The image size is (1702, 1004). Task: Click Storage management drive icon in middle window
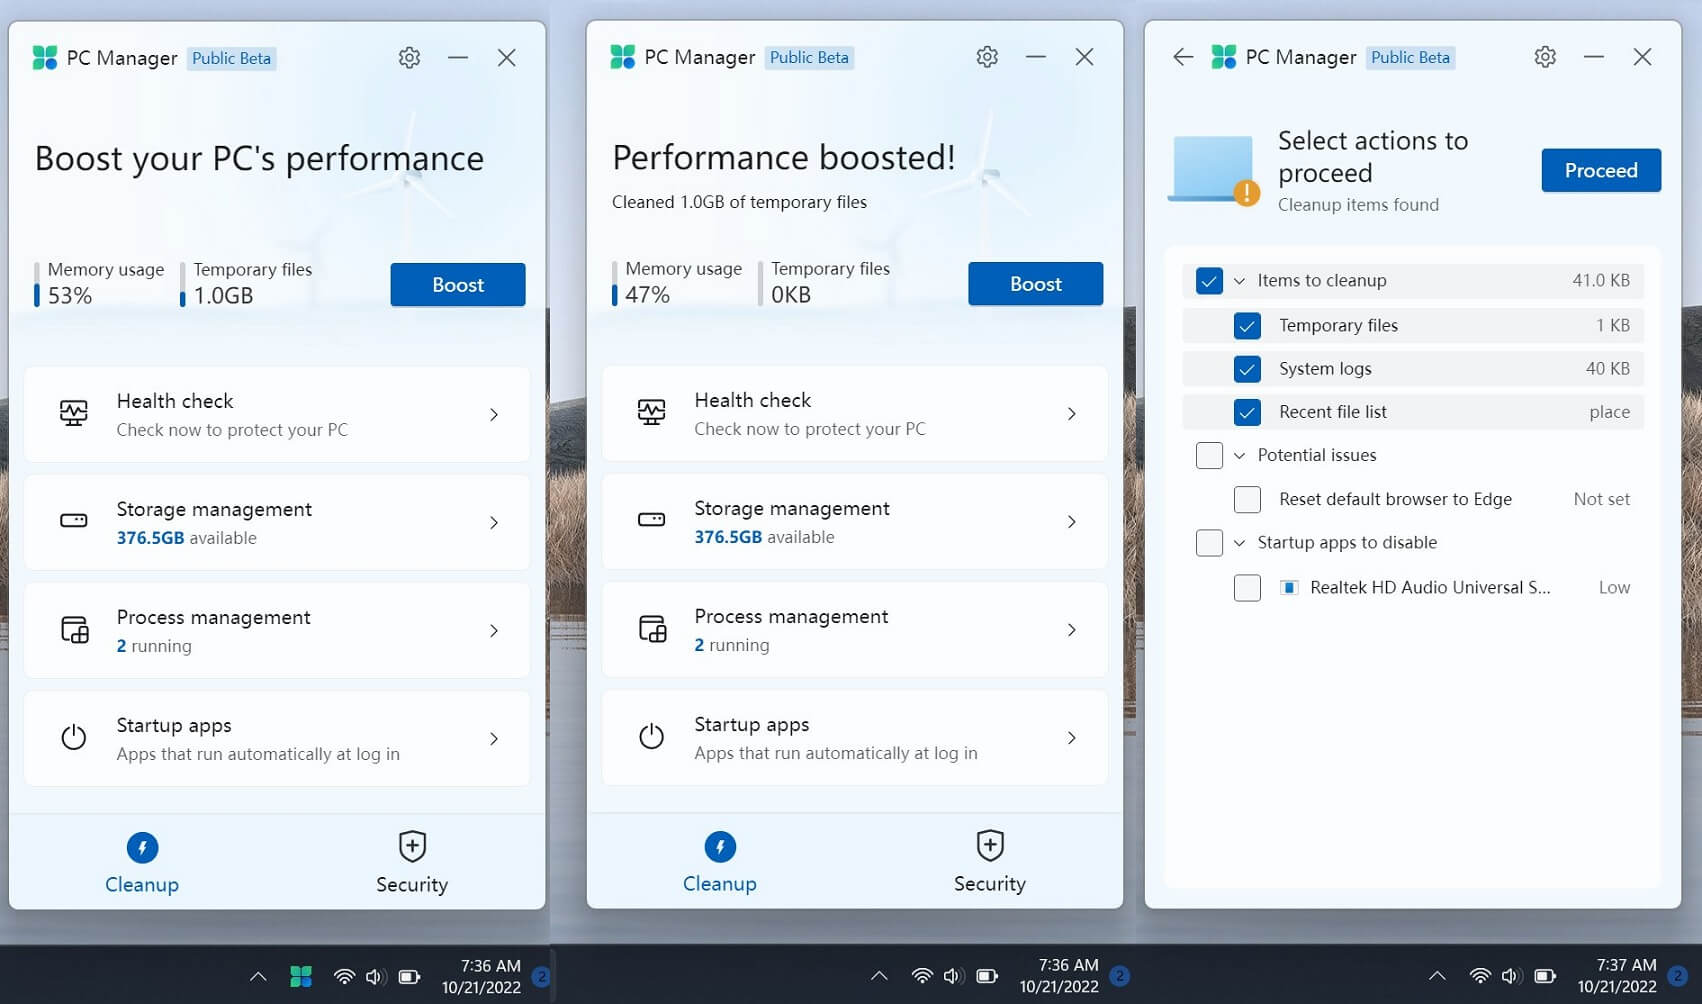pos(652,520)
